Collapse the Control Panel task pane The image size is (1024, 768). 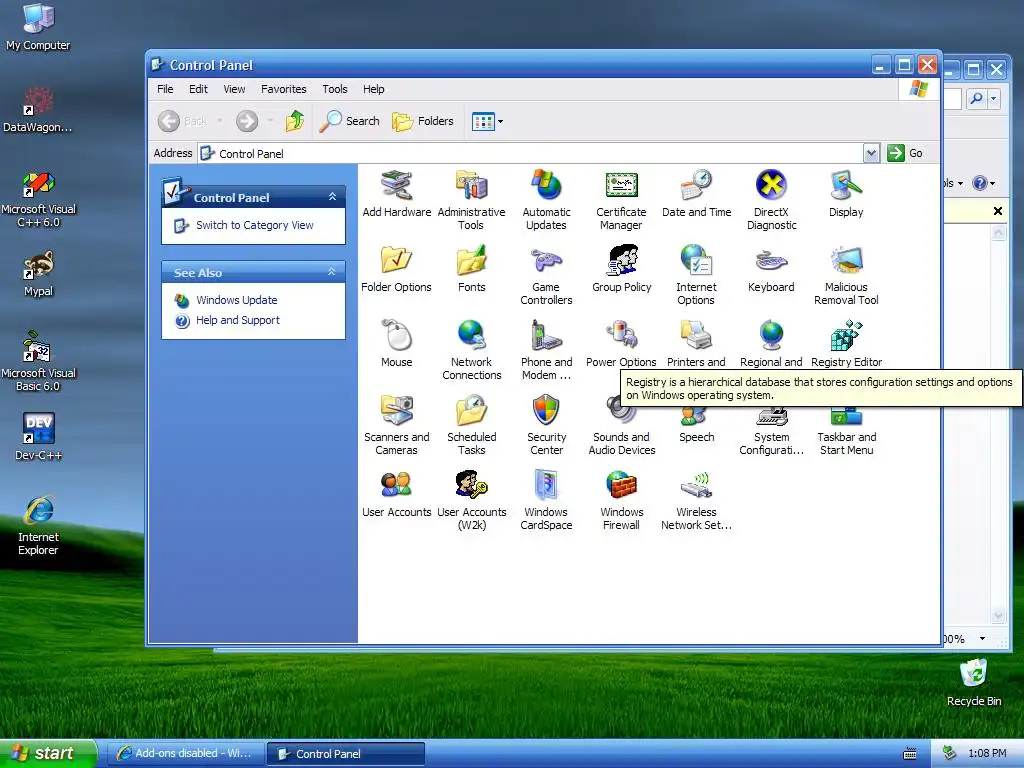click(x=332, y=197)
